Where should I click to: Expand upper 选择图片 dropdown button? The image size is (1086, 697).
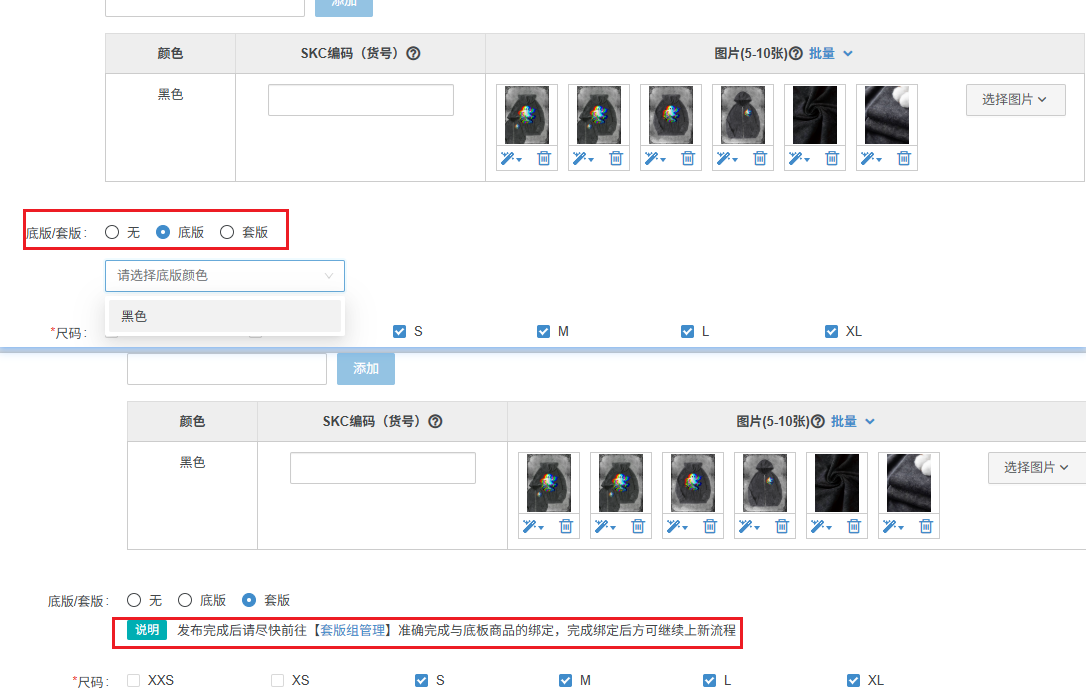coord(1015,100)
